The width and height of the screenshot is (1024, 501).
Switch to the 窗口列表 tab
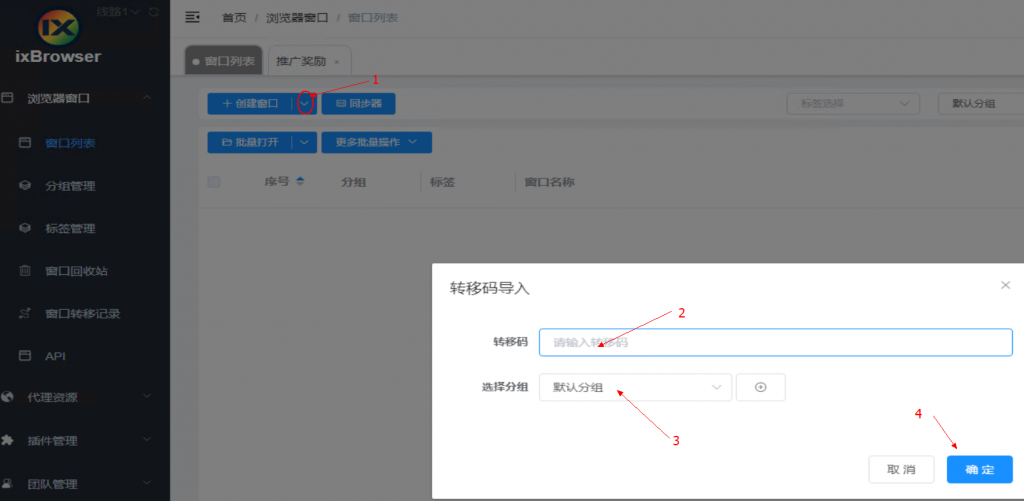pyautogui.click(x=224, y=61)
